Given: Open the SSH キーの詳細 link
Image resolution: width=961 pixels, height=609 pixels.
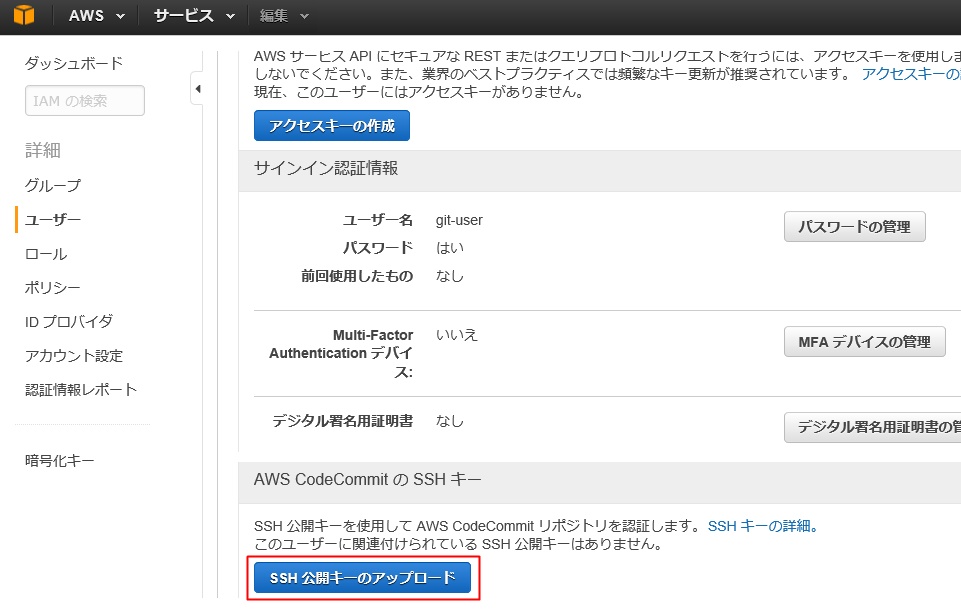Looking at the screenshot, I should 763,526.
